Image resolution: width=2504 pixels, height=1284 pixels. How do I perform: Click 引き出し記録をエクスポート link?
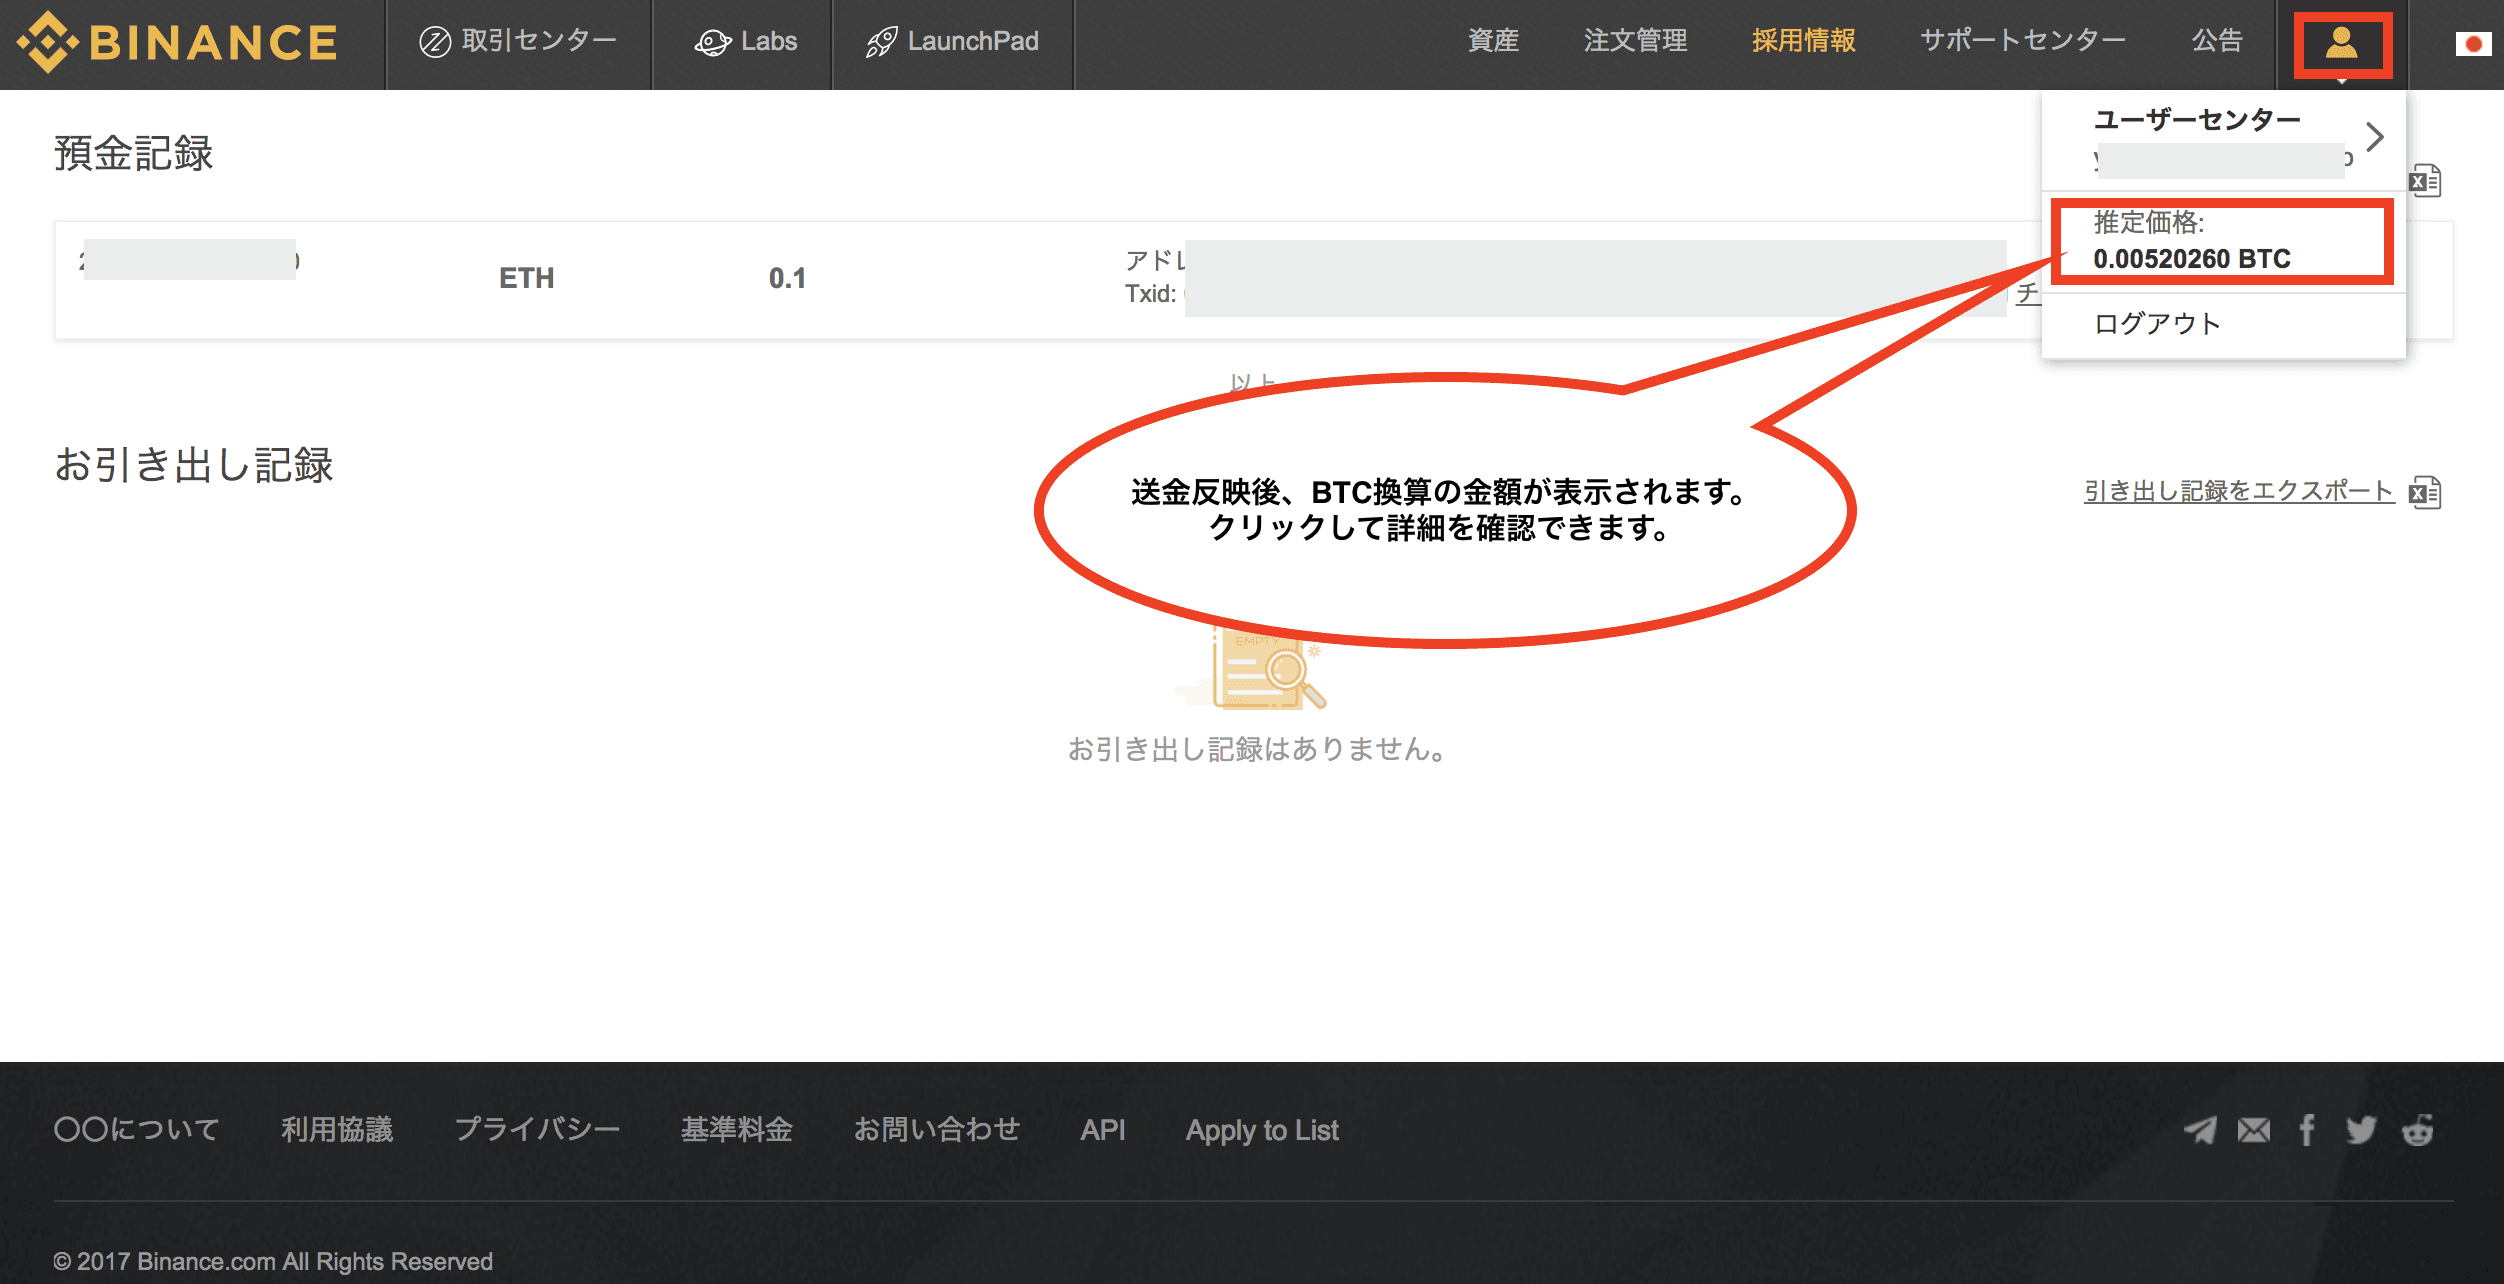click(x=2238, y=491)
